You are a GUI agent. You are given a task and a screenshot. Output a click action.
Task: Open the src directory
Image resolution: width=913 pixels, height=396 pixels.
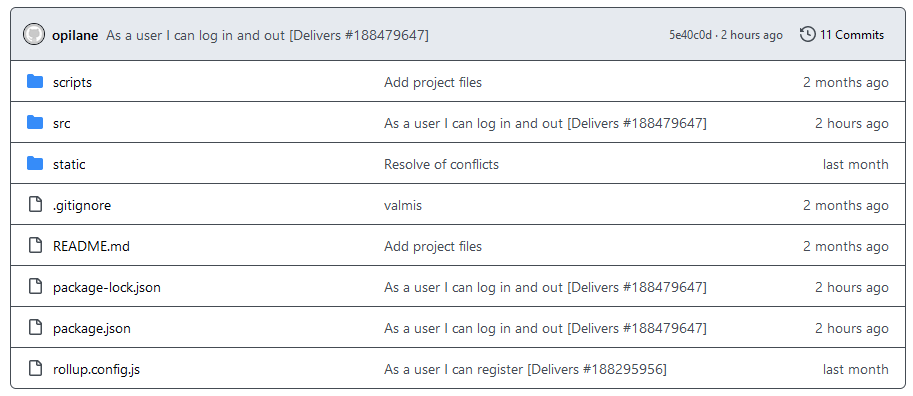62,123
